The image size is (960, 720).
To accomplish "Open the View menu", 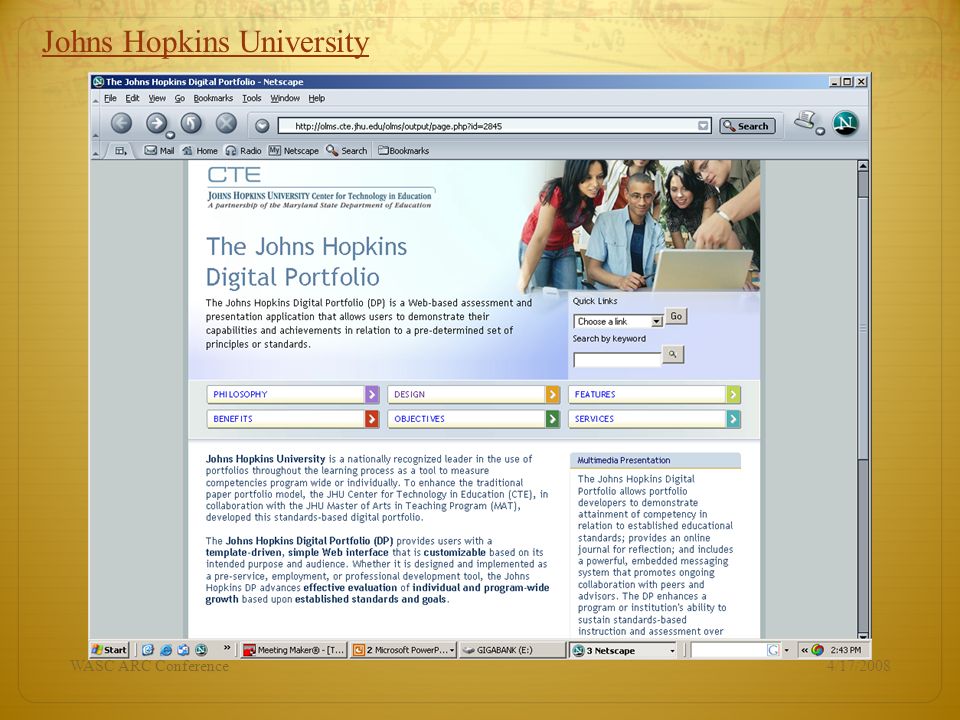I will click(157, 98).
